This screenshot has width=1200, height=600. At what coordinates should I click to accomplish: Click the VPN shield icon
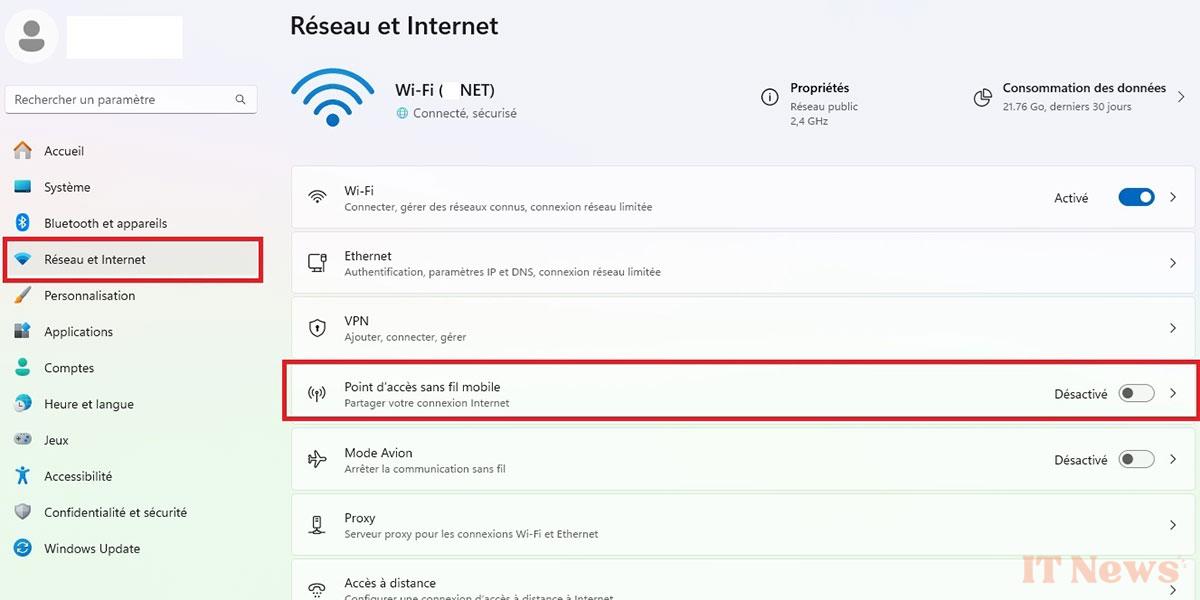(318, 328)
